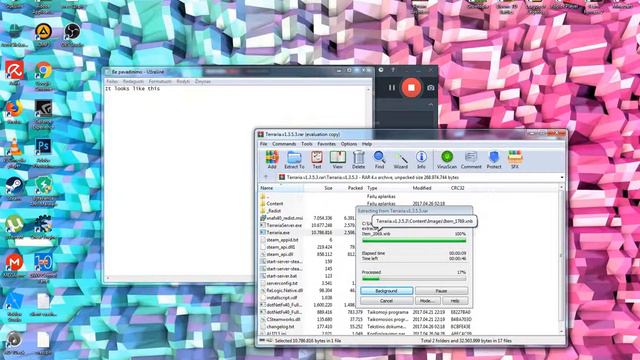Sort file list by the Name column header
The image size is (640, 360).
(281, 188)
